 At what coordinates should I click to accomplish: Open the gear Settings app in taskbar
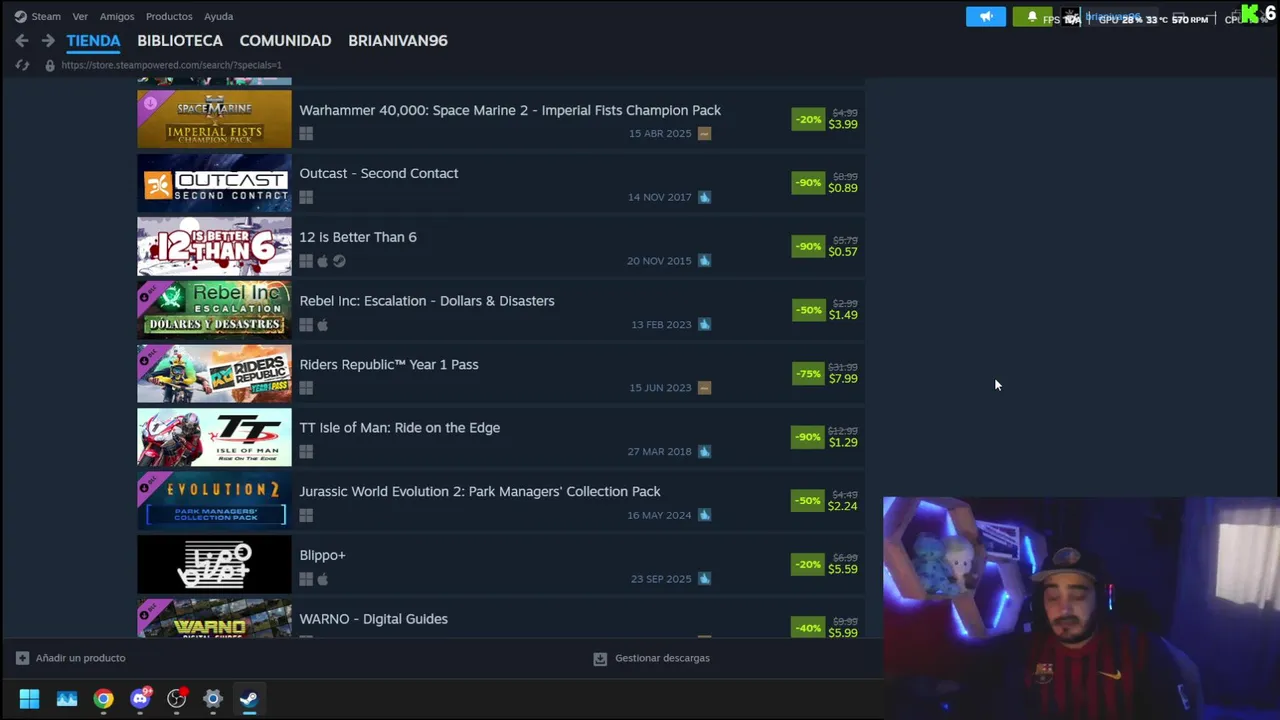(213, 699)
